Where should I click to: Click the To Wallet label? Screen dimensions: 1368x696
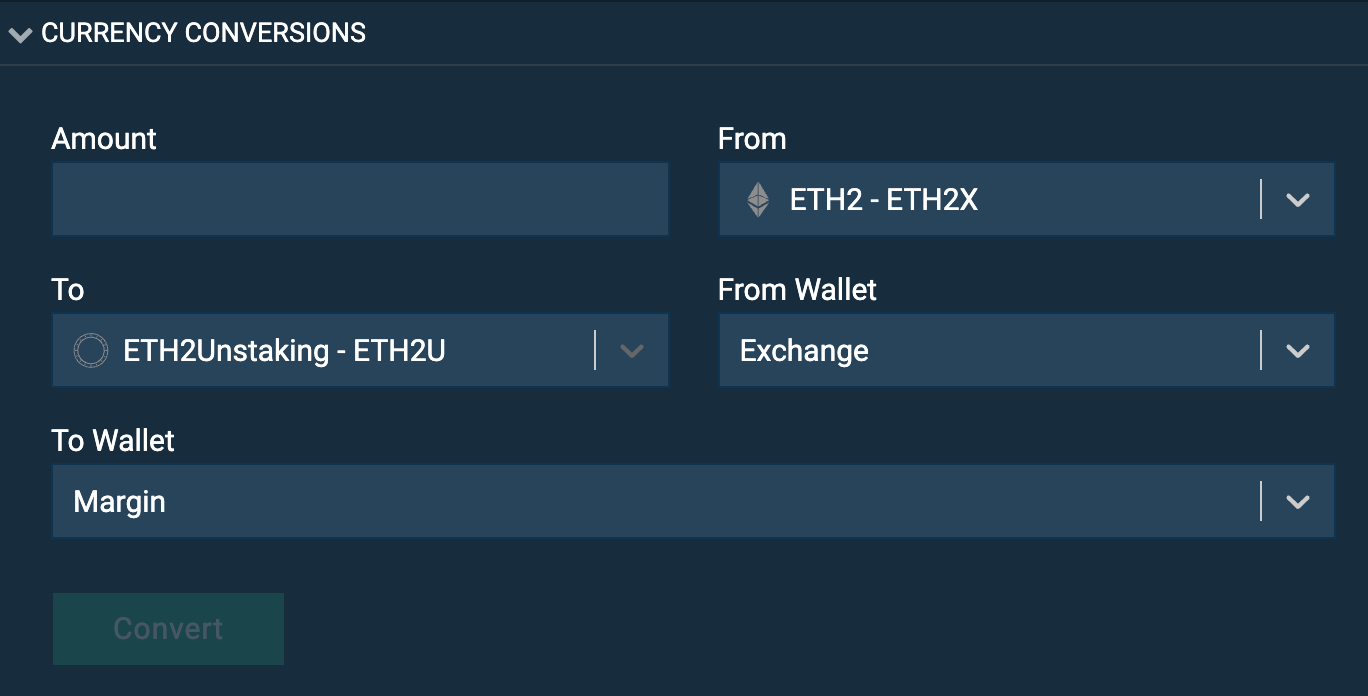[113, 441]
